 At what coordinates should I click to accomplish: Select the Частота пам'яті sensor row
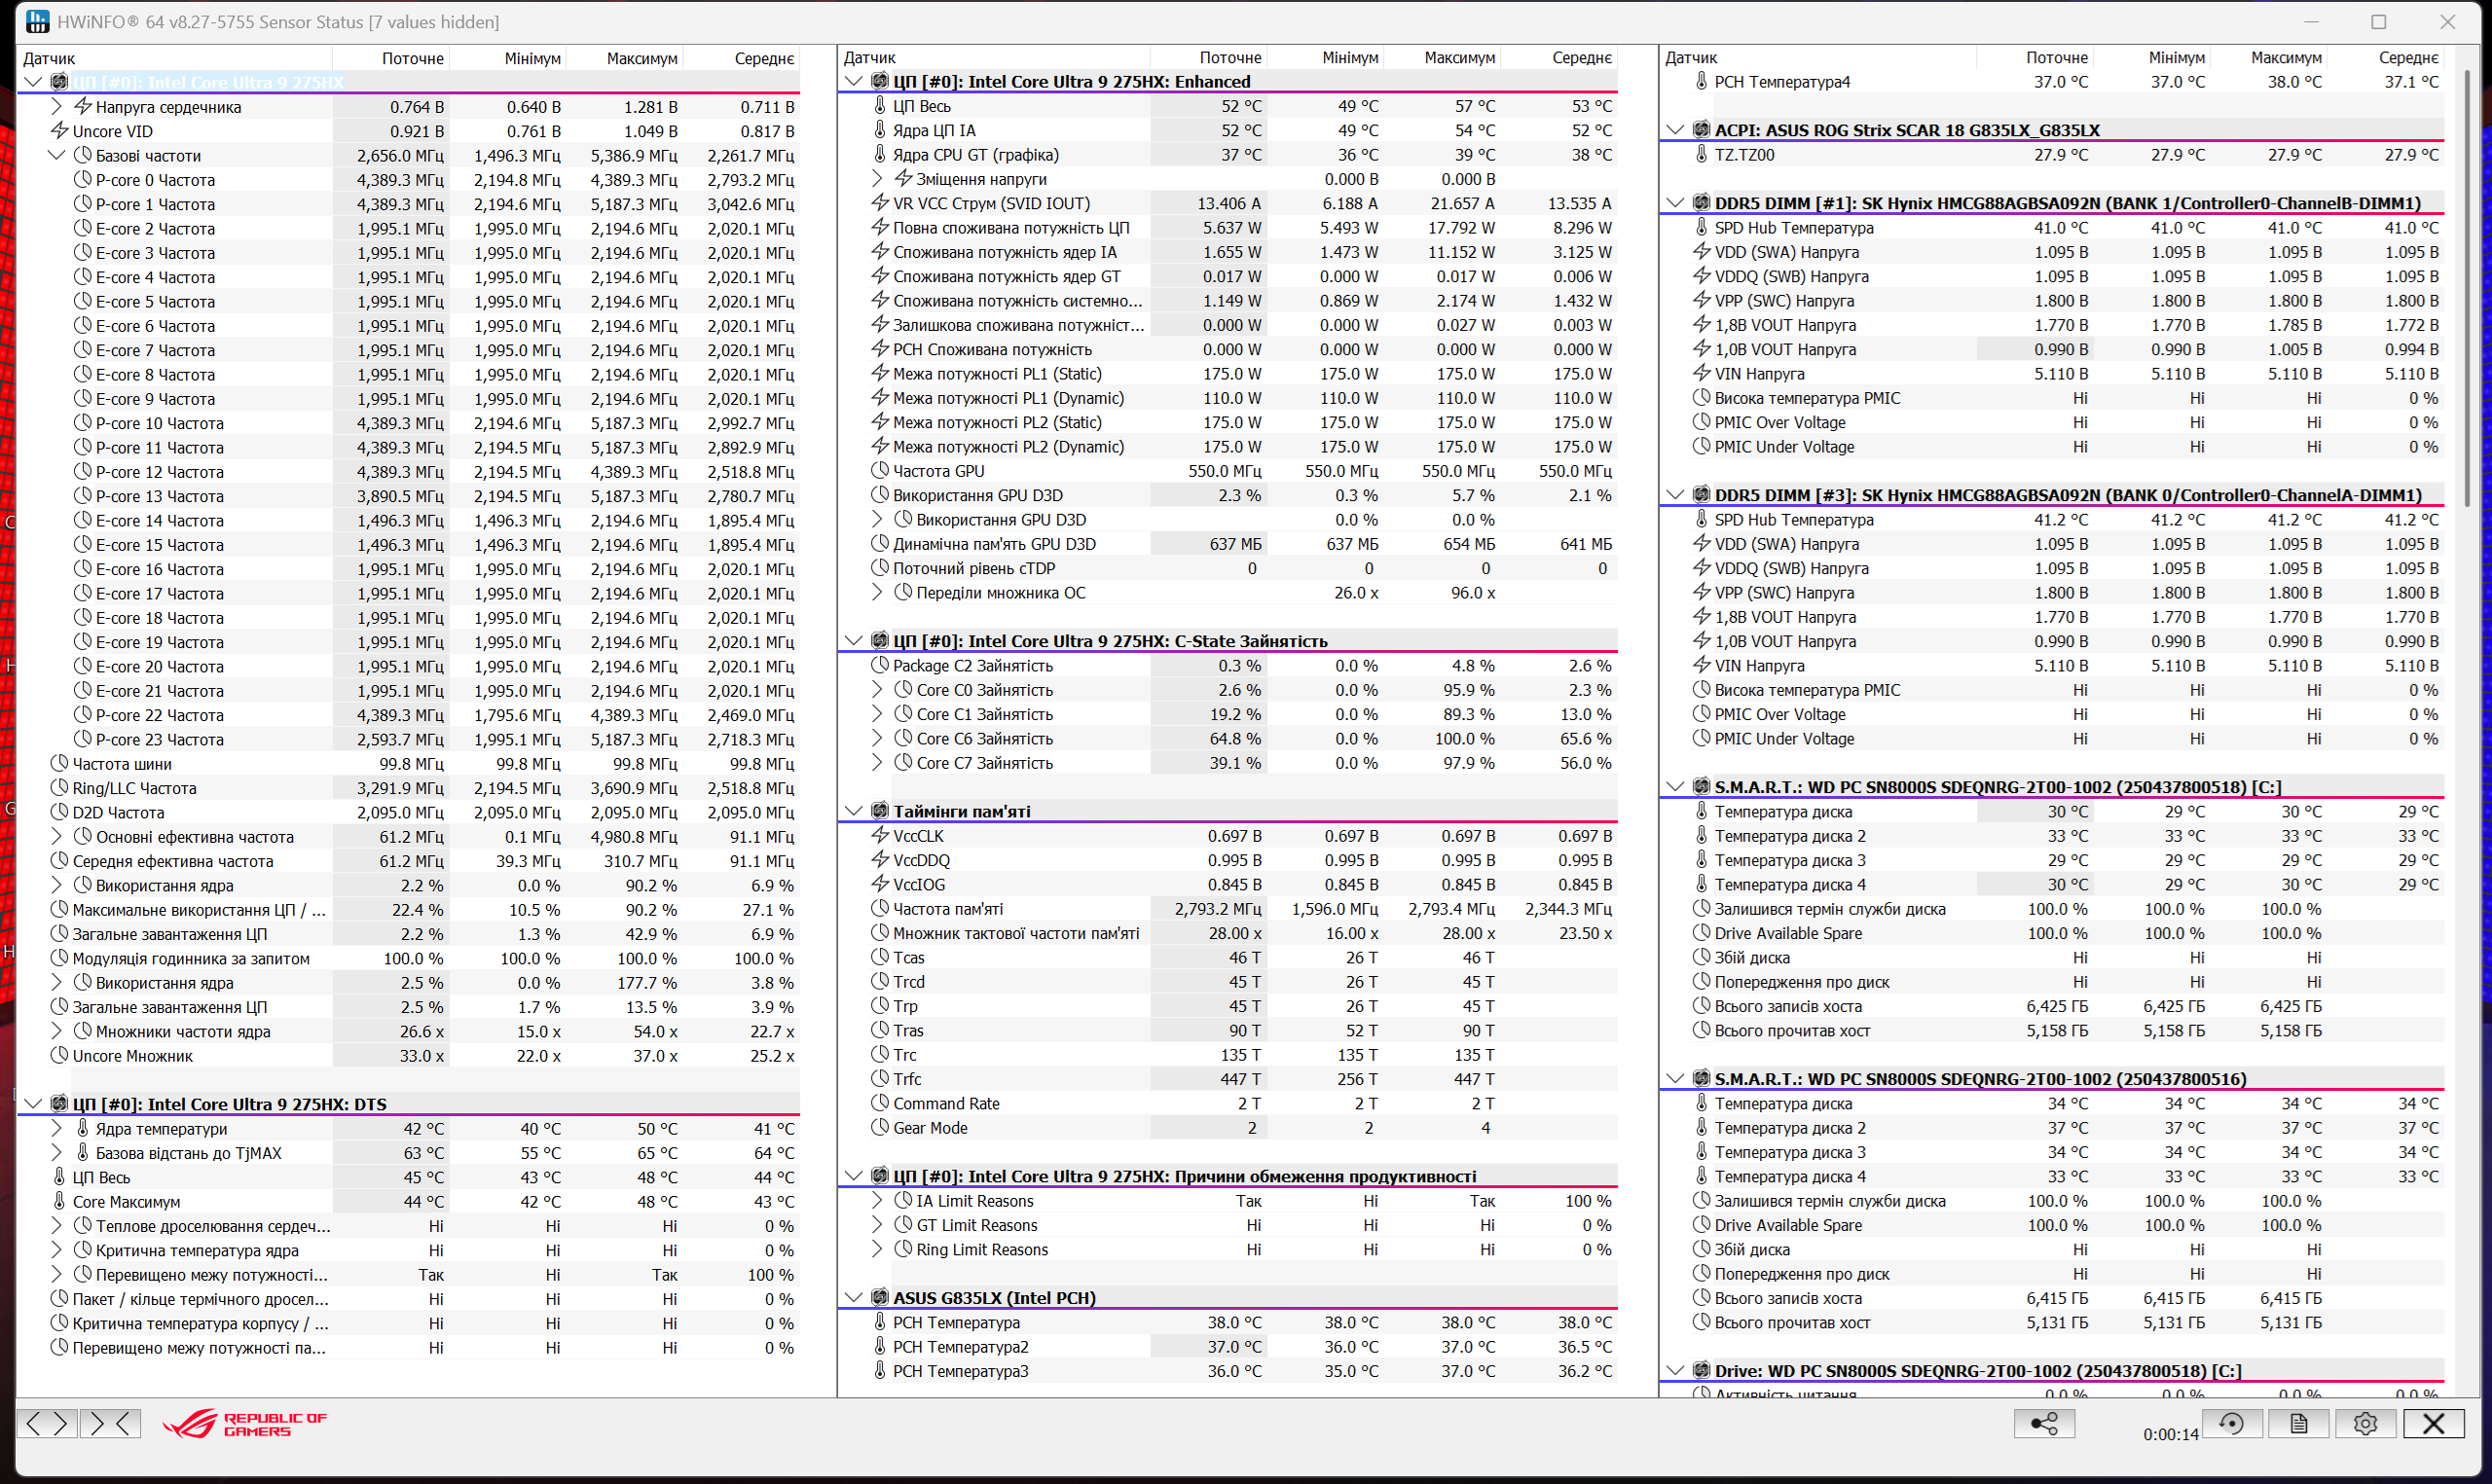tap(947, 909)
